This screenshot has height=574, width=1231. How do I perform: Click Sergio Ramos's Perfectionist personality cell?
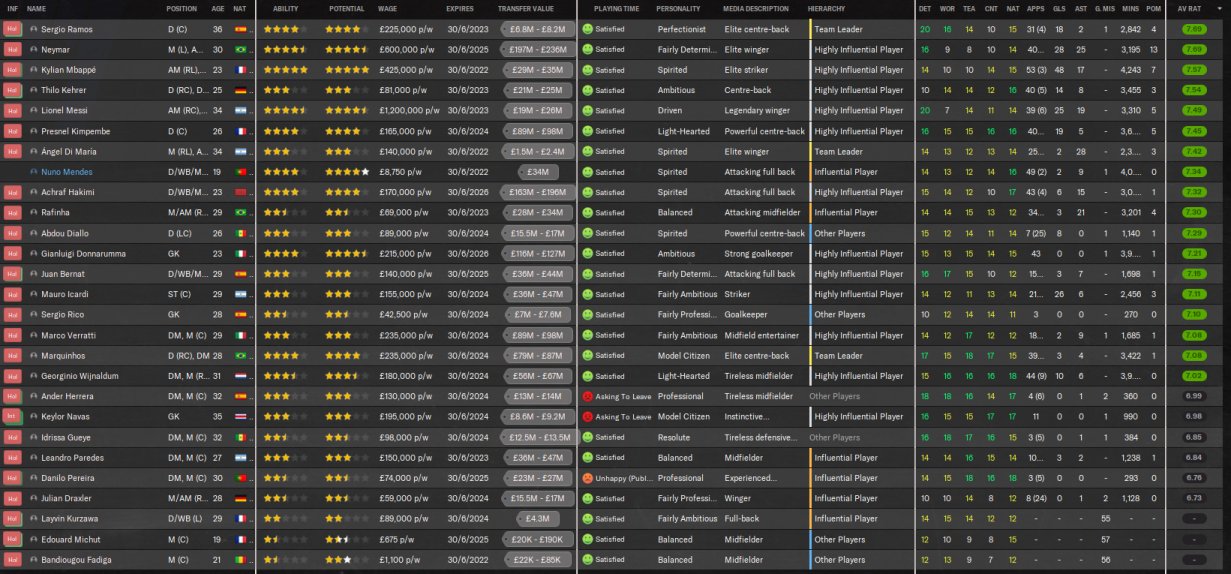682,29
